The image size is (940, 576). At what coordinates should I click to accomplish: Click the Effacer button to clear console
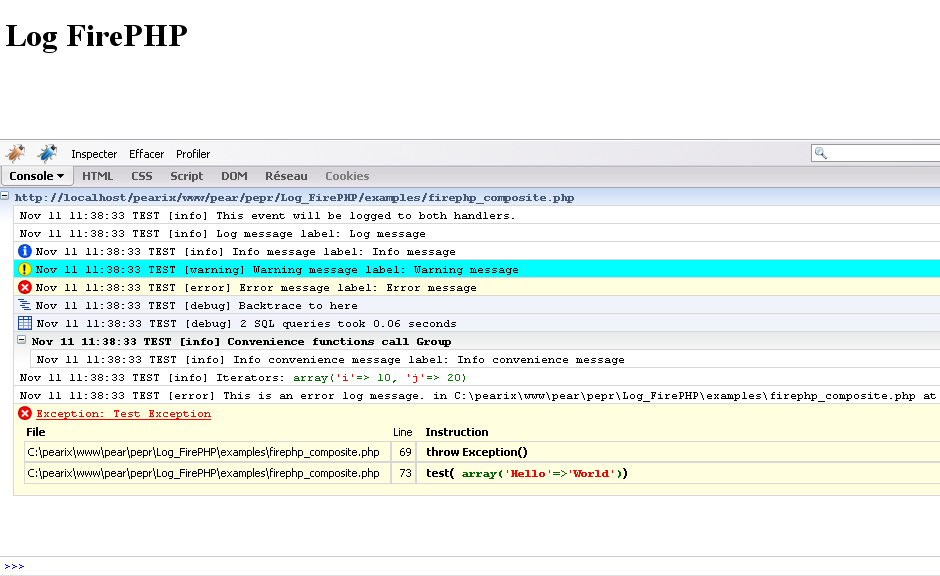[146, 154]
